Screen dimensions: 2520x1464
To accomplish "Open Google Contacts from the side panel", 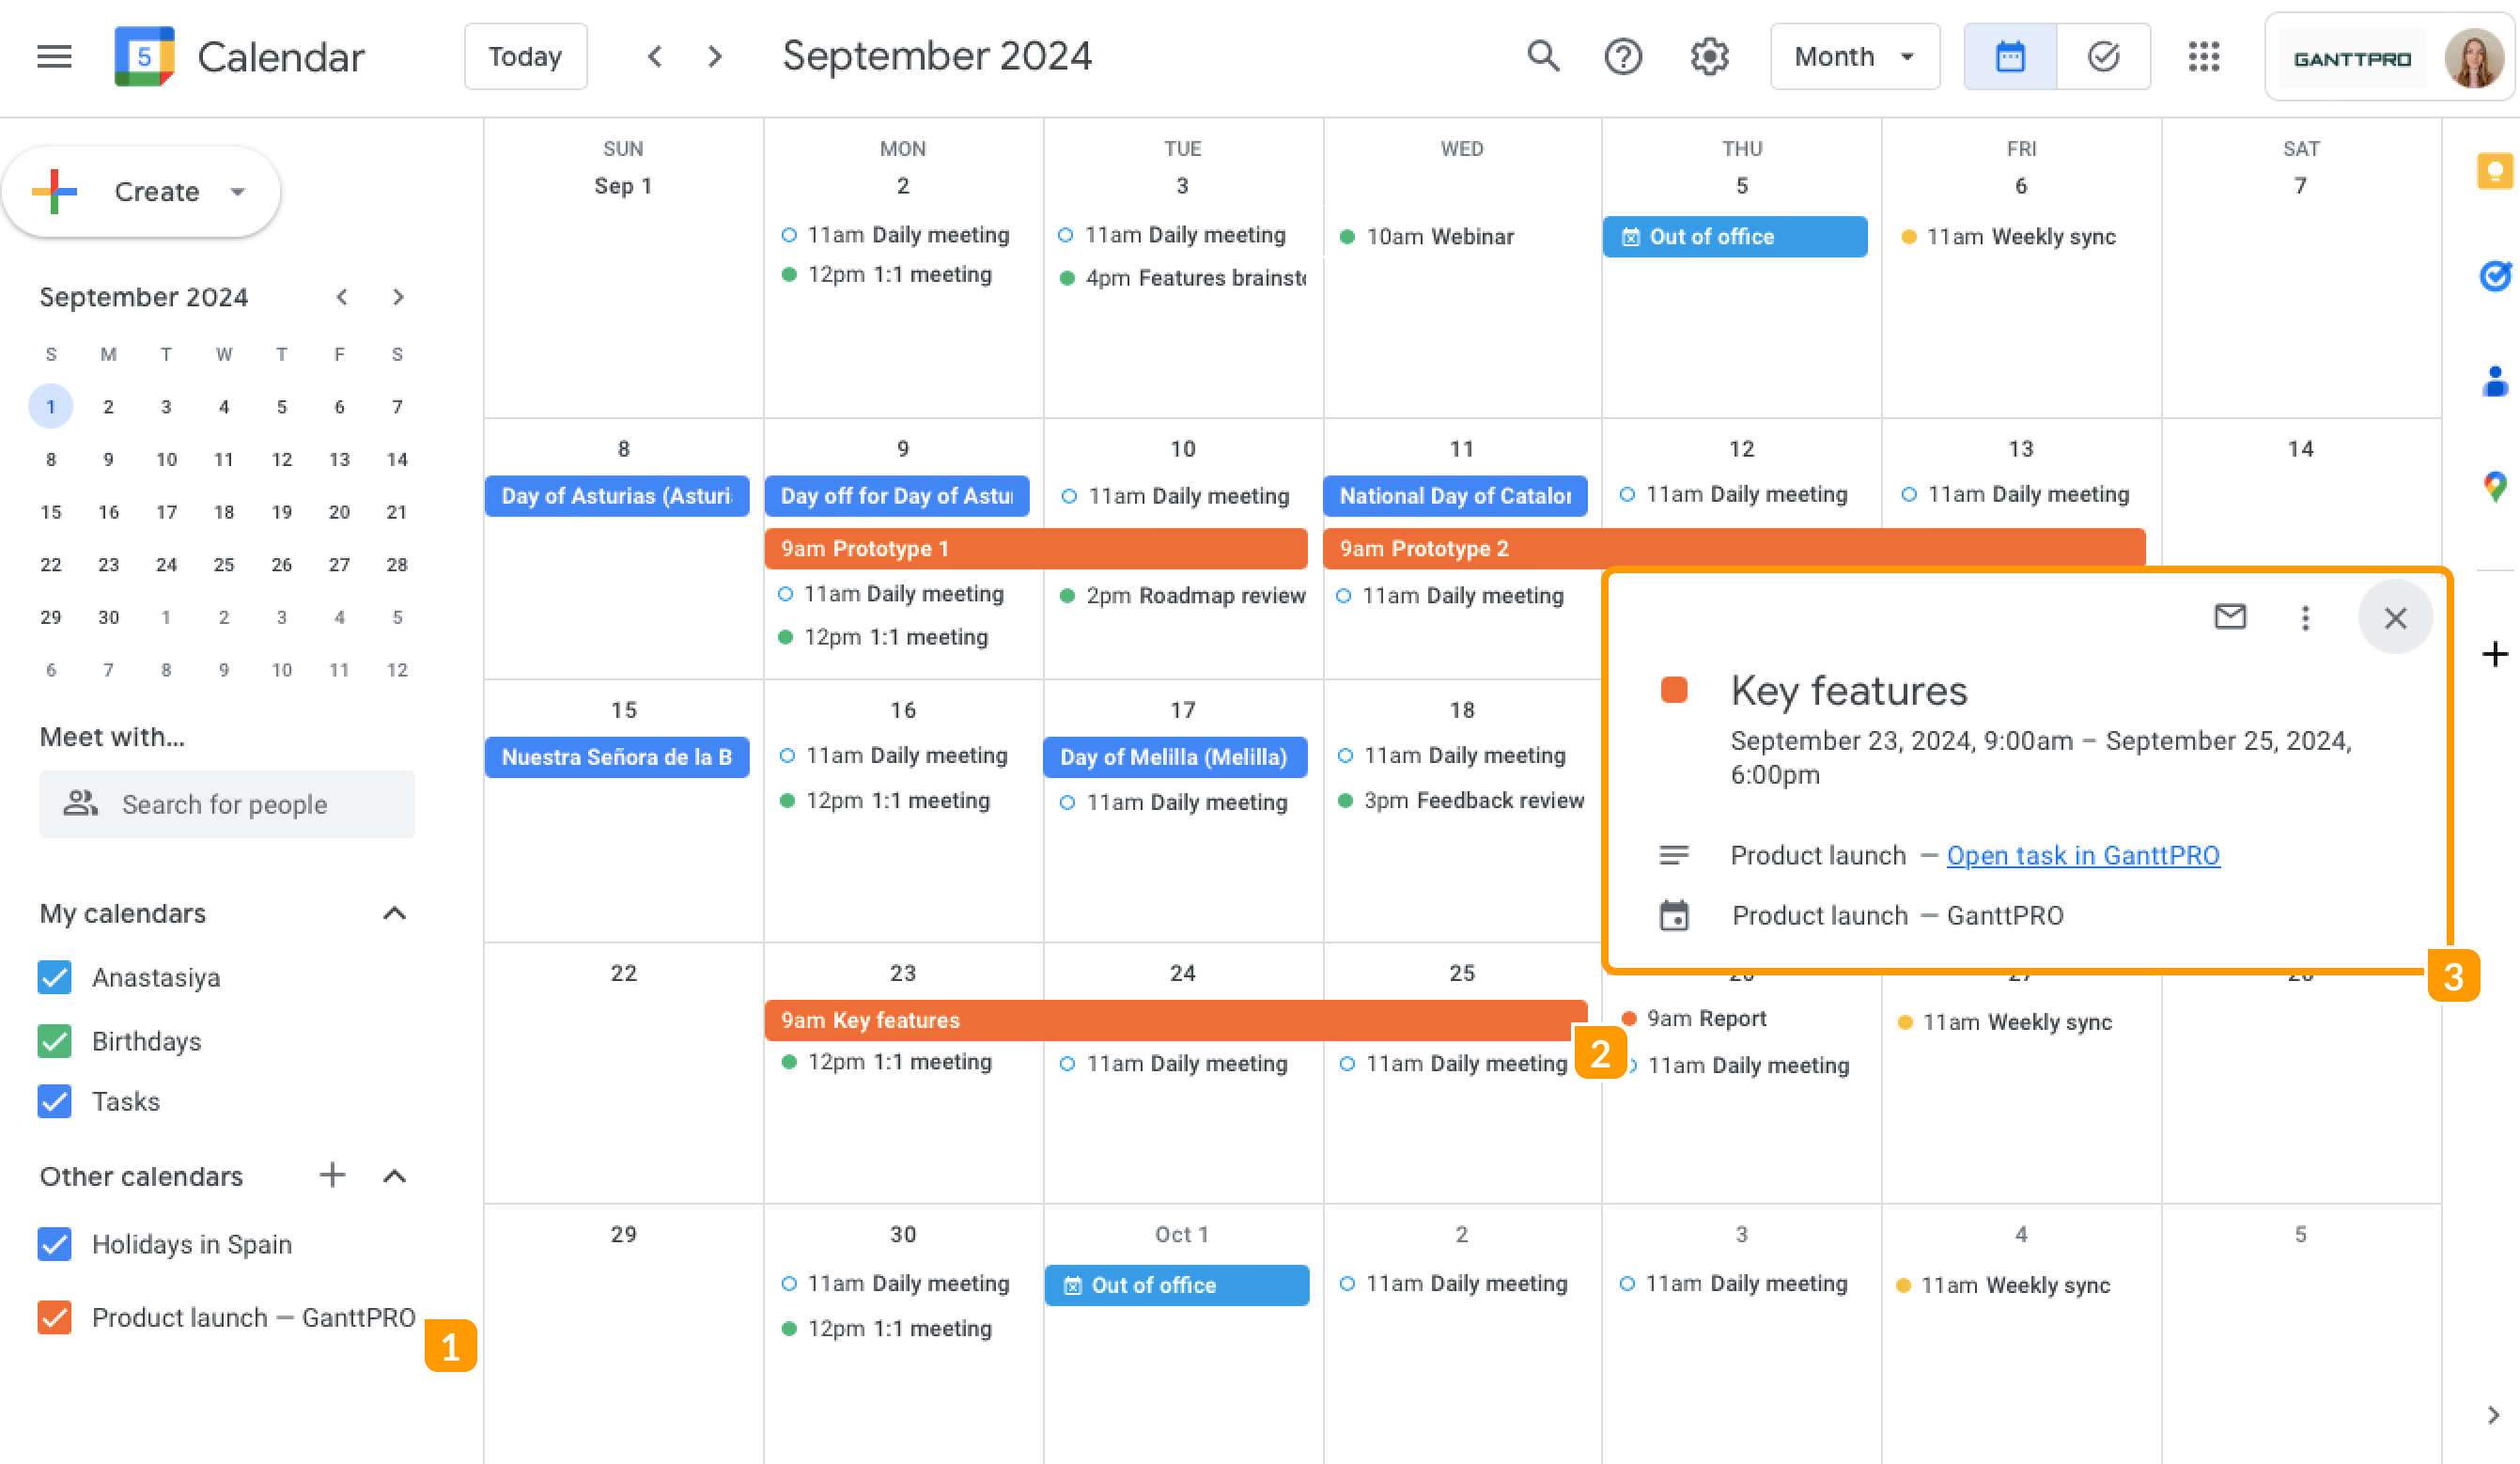I will pos(2494,381).
